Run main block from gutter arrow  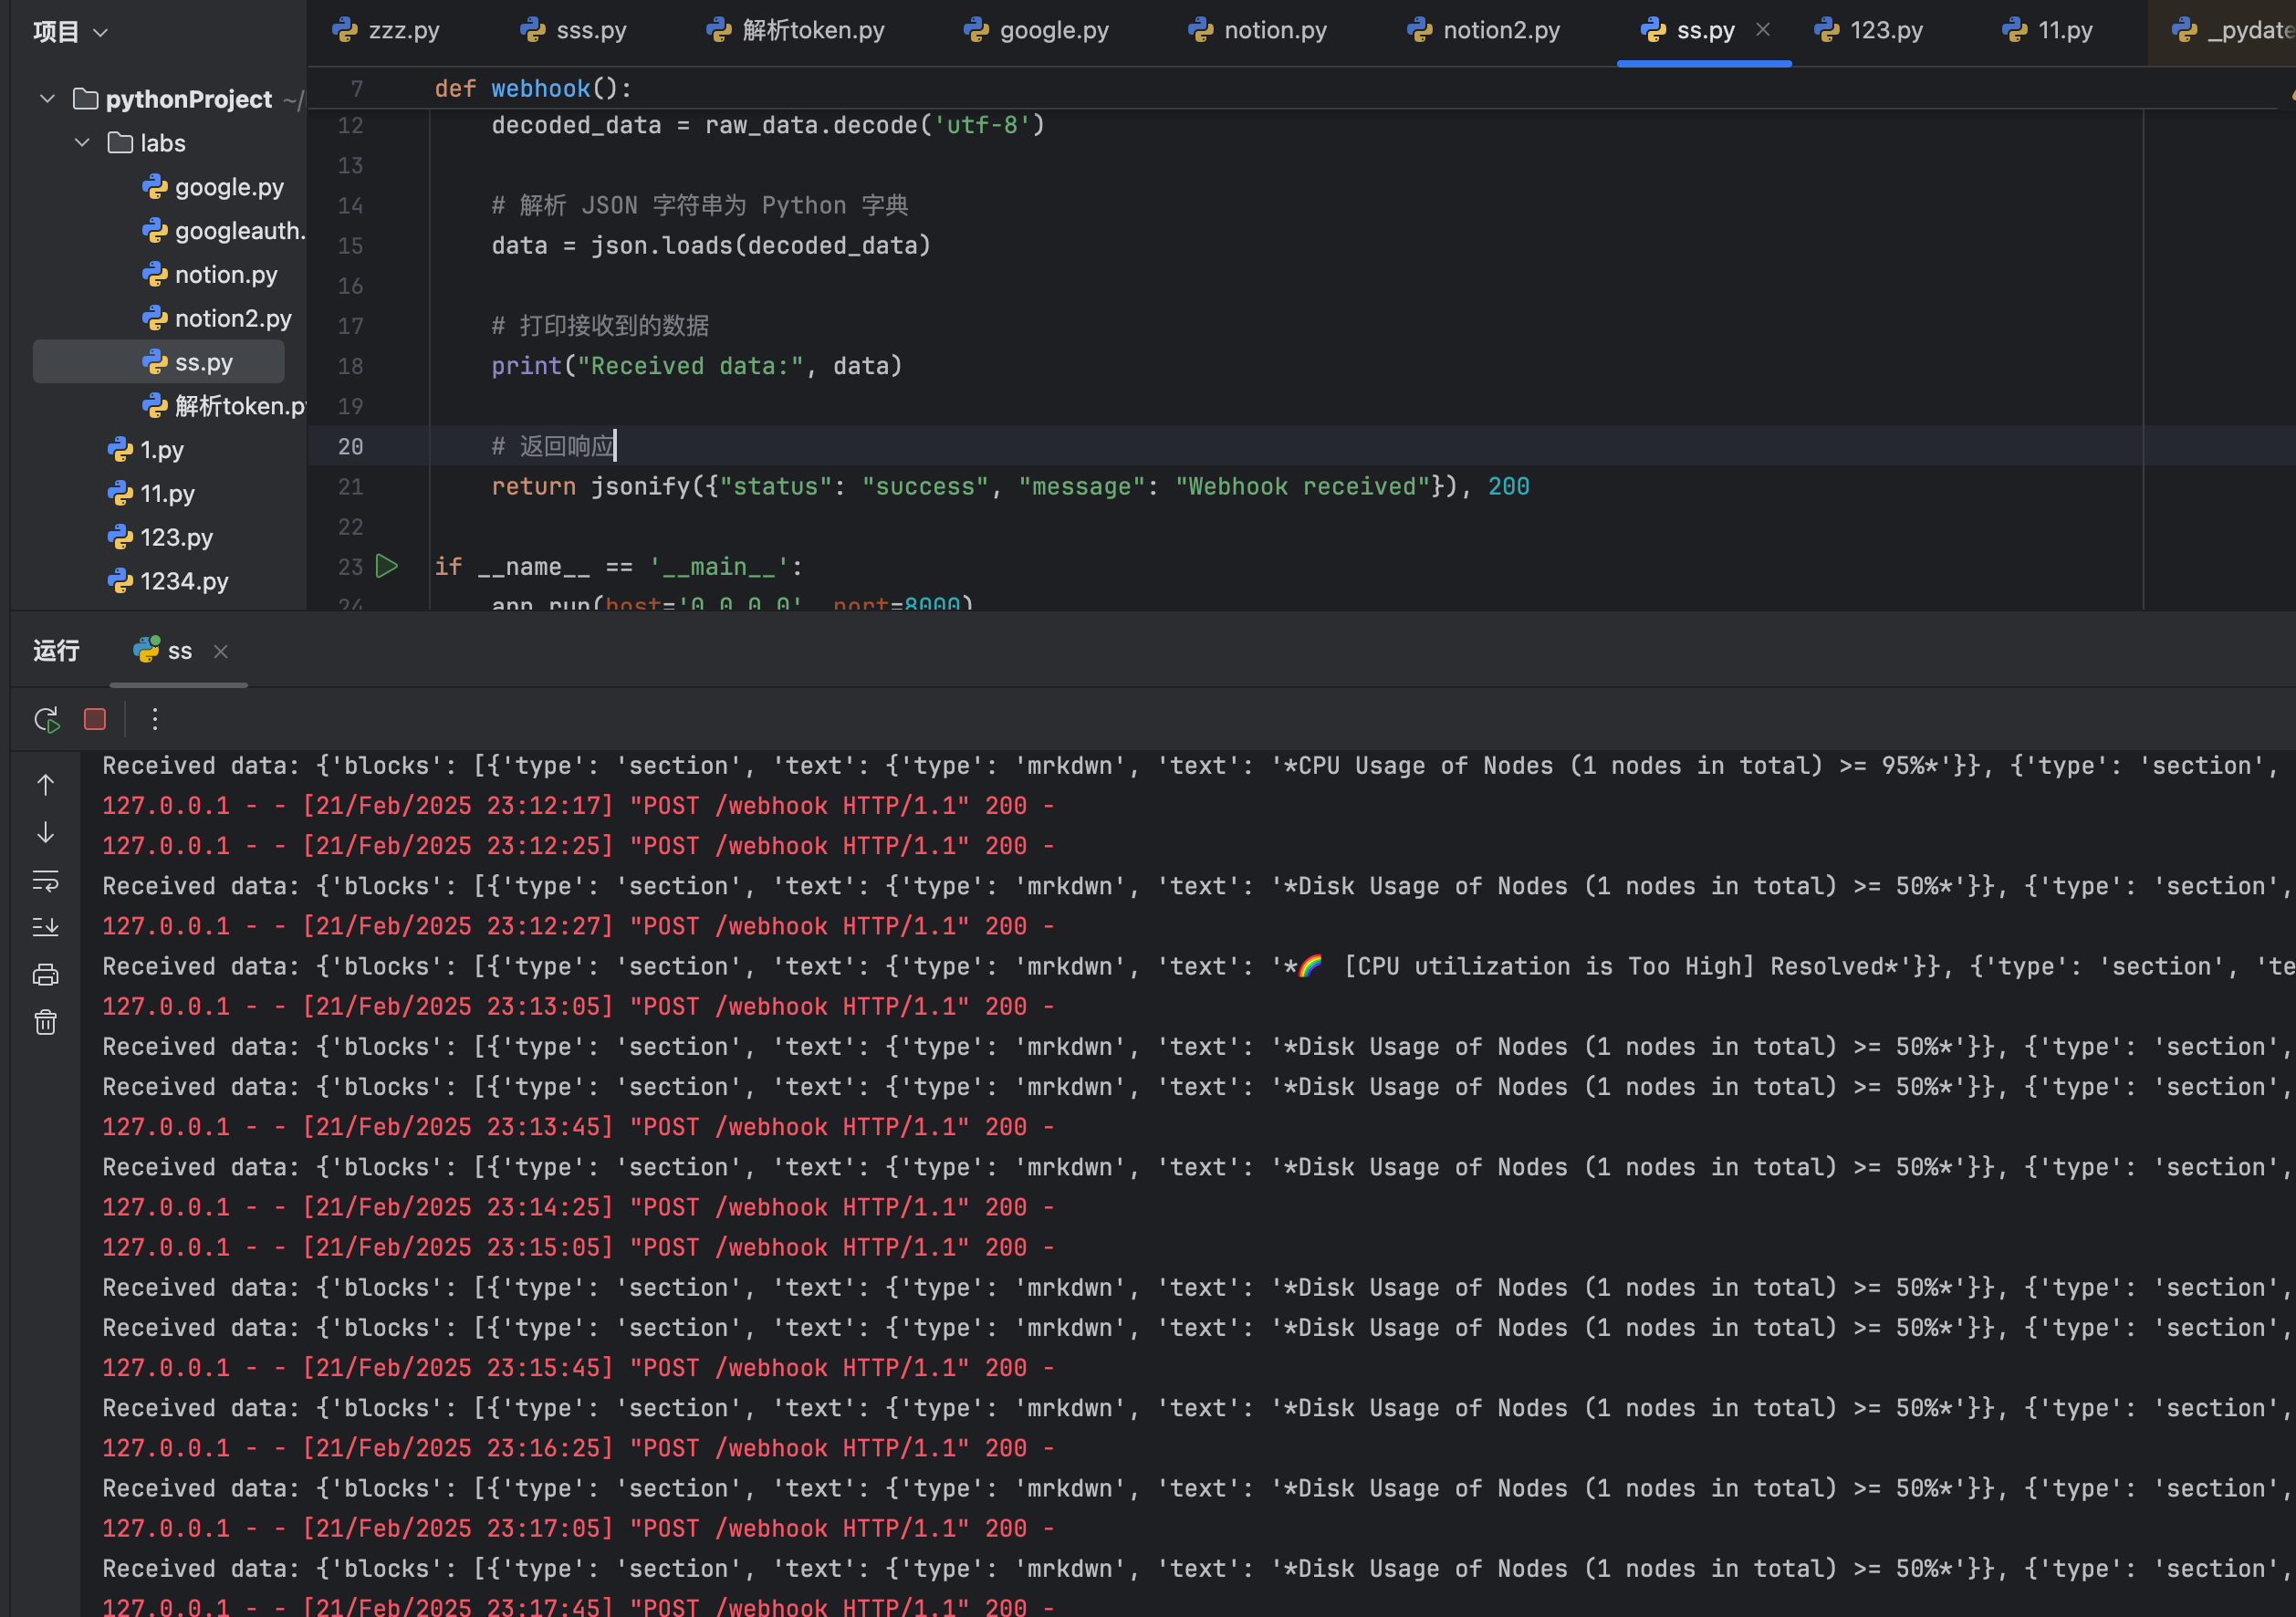387,567
